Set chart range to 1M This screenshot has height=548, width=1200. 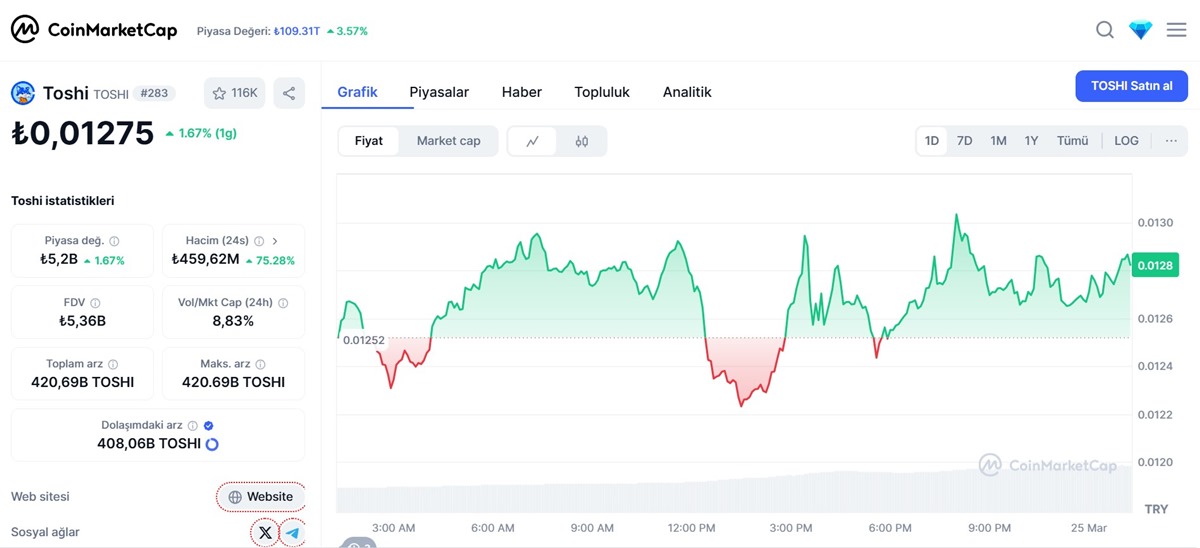[x=998, y=141]
